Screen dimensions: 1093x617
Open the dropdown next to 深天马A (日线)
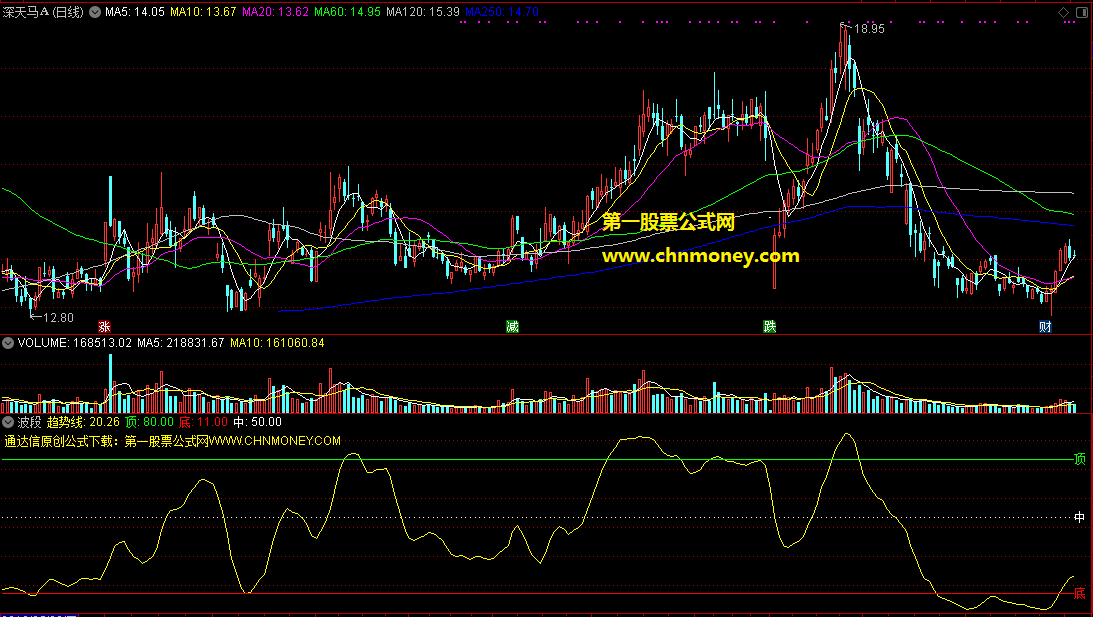[95, 12]
